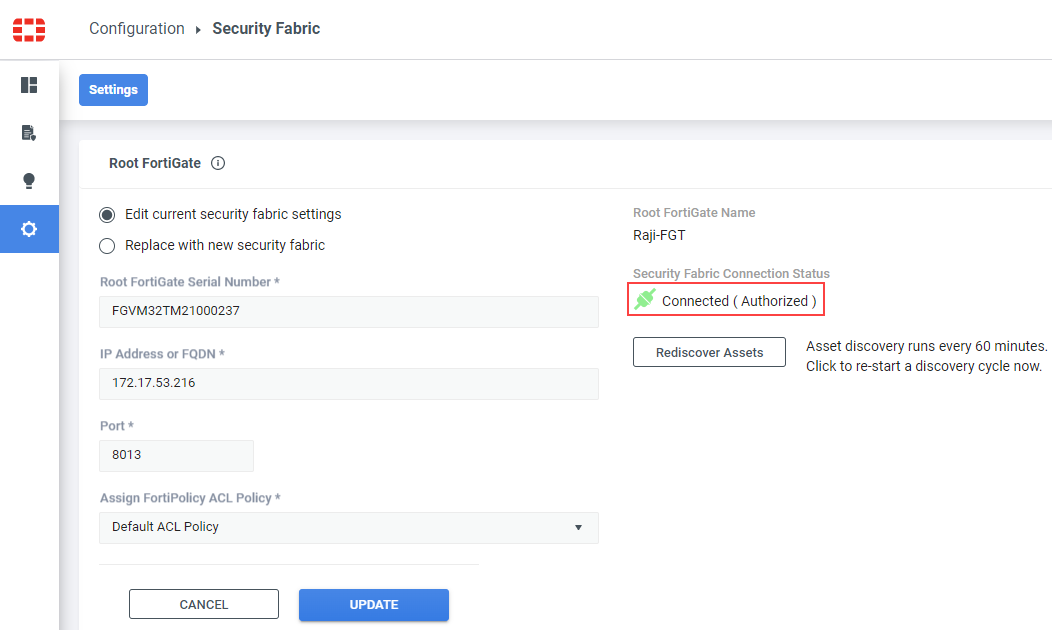
Task: Focus the Root FortiGate Serial Number field
Action: pyautogui.click(x=349, y=311)
